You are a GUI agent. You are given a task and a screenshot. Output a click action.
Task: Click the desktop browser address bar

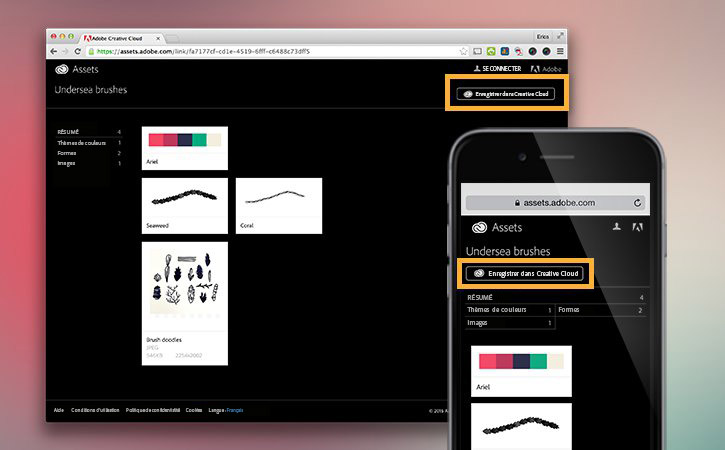click(x=277, y=51)
